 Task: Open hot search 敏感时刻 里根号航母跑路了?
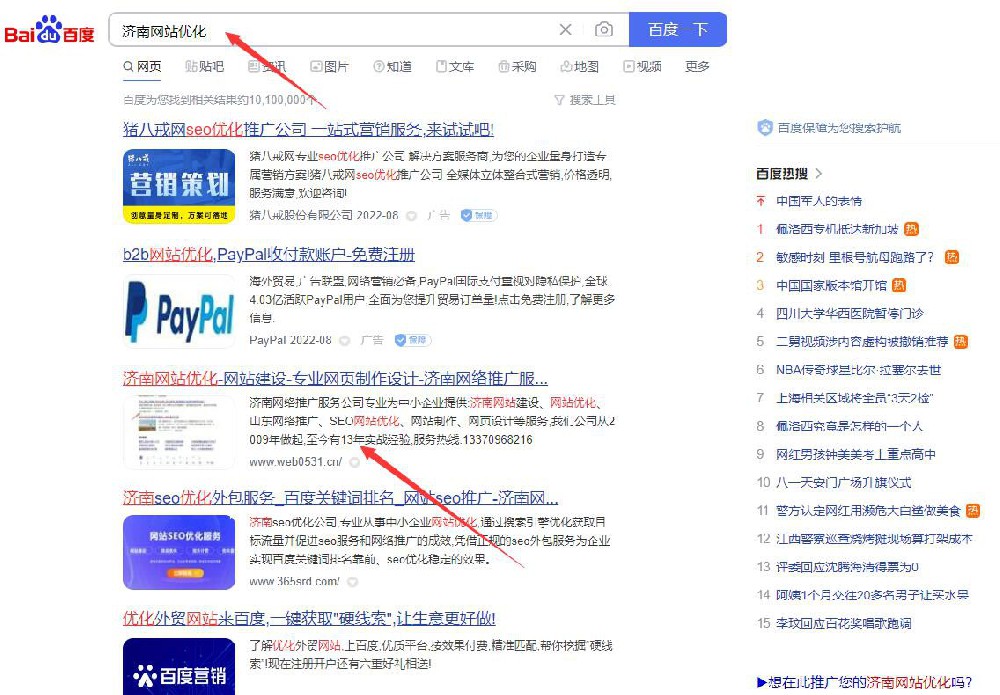click(x=855, y=258)
